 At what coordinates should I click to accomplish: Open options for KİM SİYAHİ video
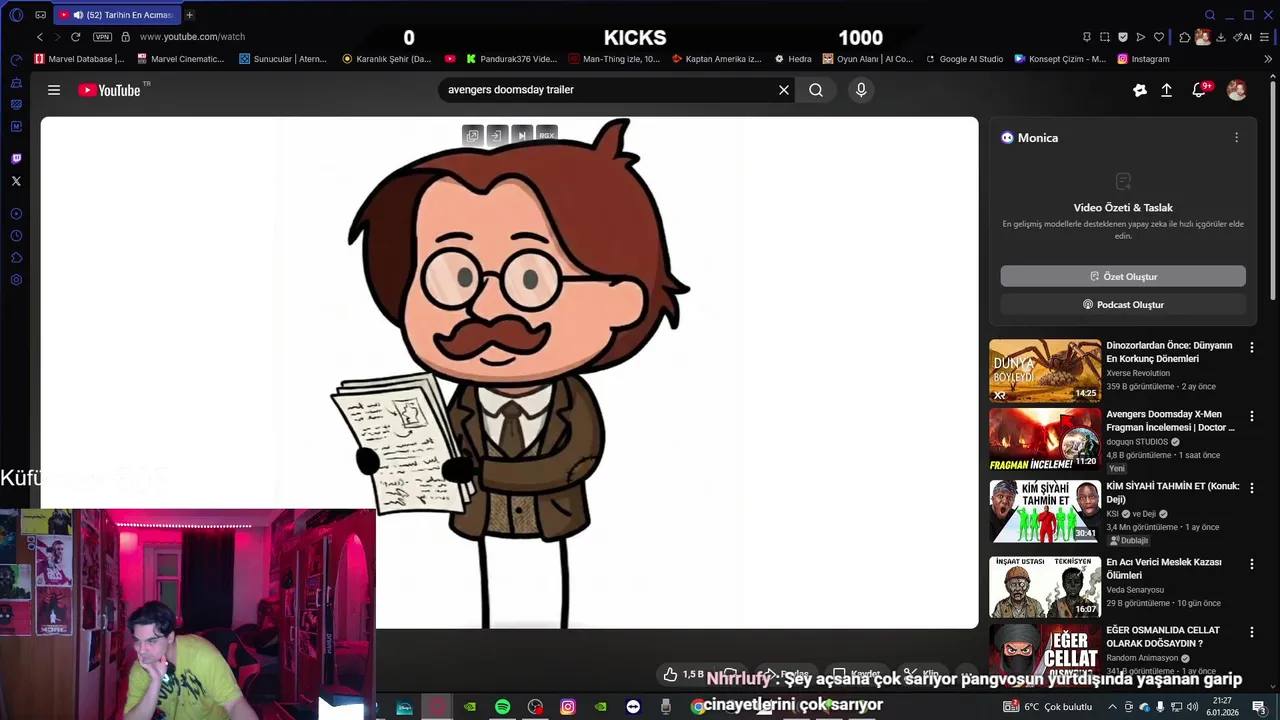tap(1251, 488)
